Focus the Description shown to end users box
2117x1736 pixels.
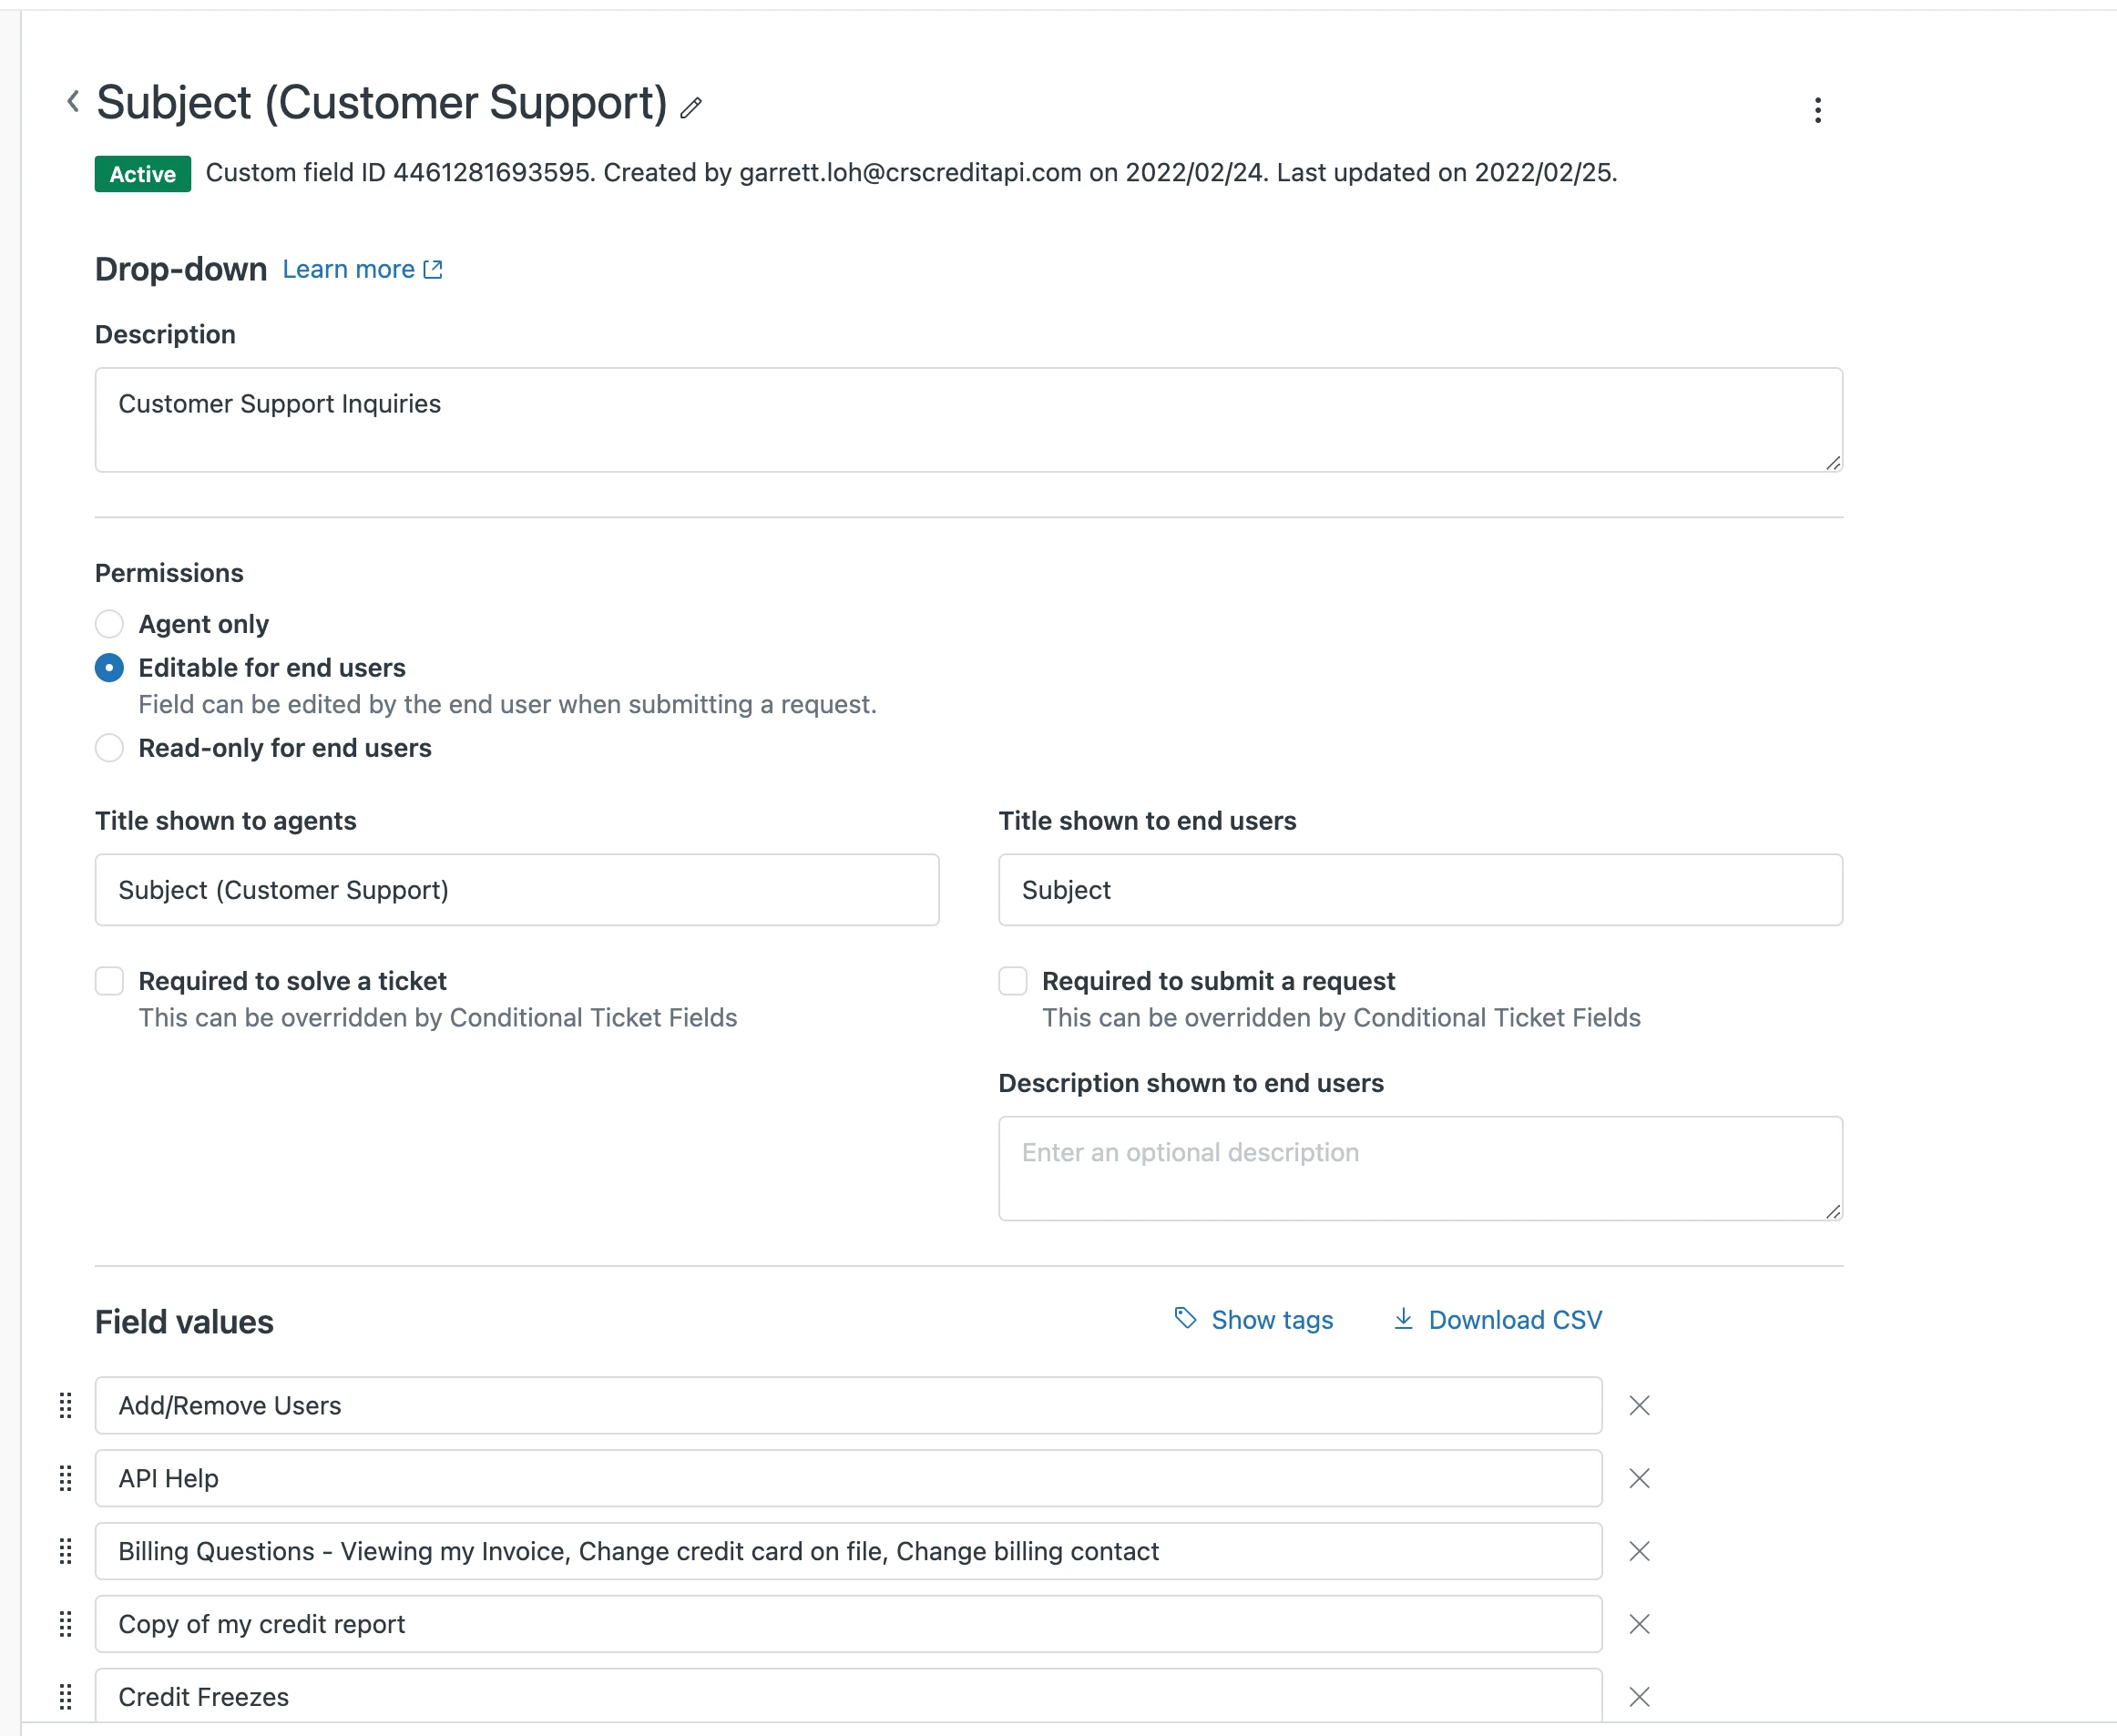pos(1419,1167)
